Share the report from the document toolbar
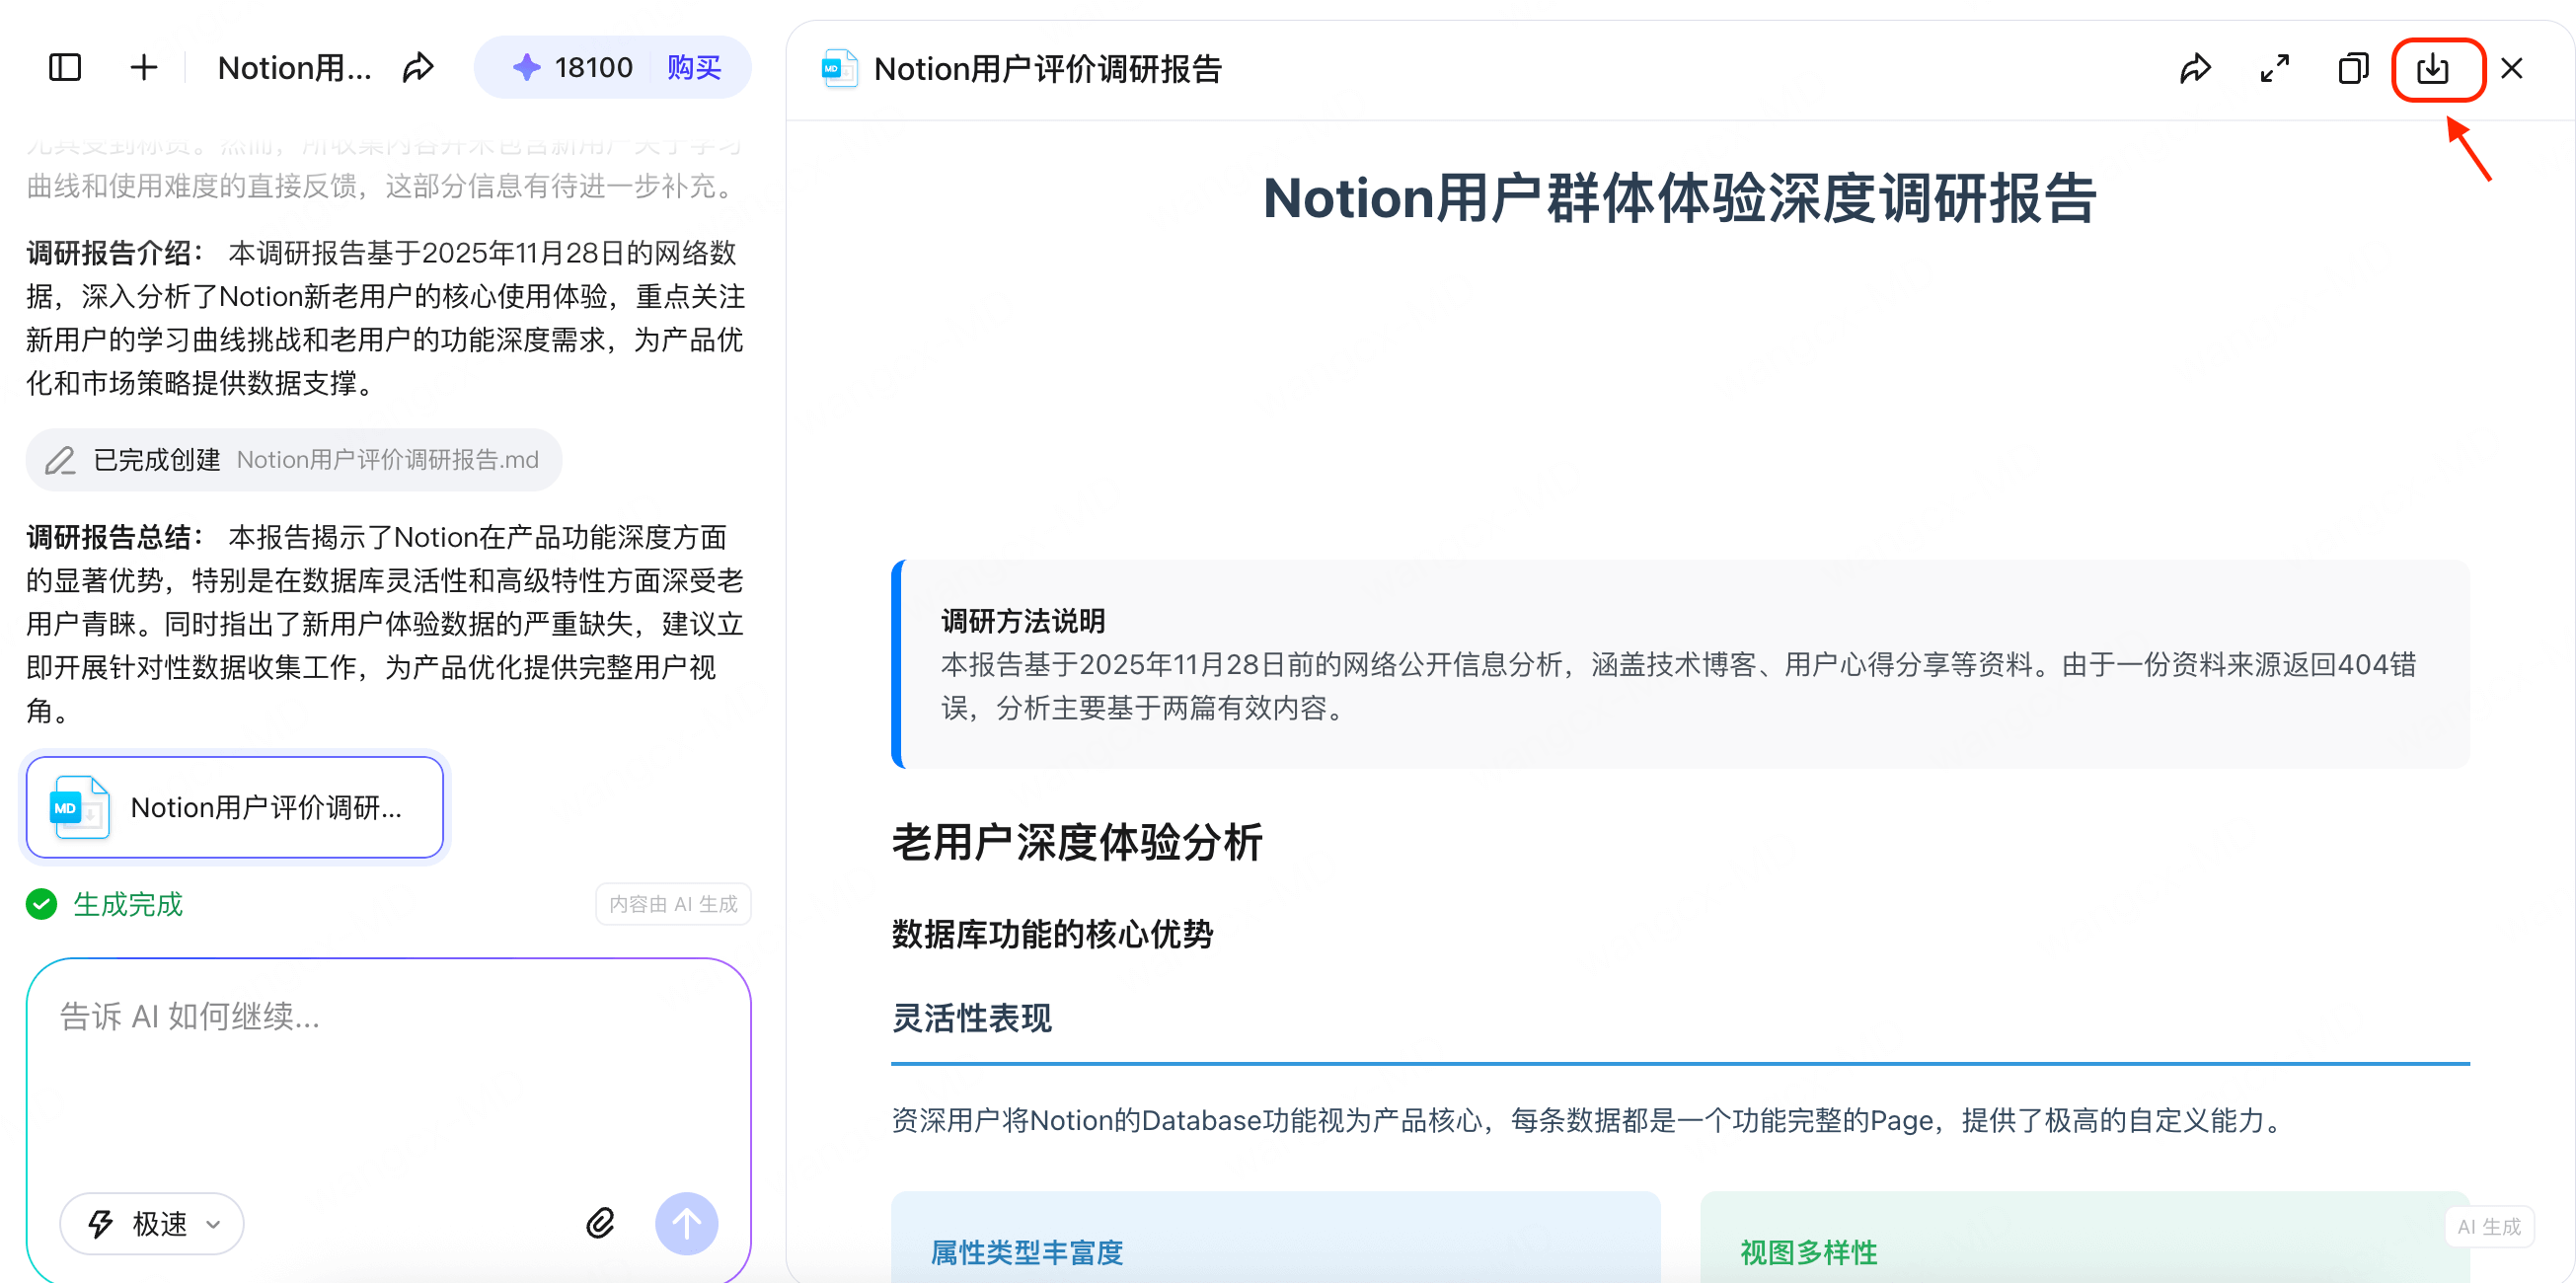Image resolution: width=2576 pixels, height=1283 pixels. [2196, 68]
